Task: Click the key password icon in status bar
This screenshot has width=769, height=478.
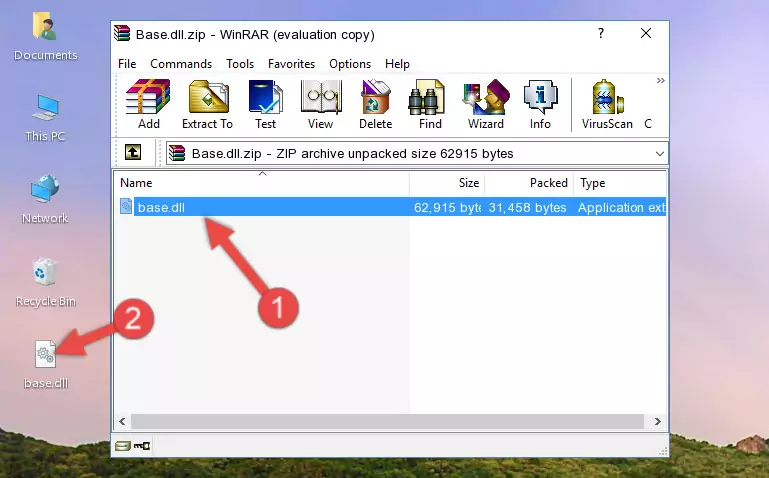Action: tap(142, 446)
